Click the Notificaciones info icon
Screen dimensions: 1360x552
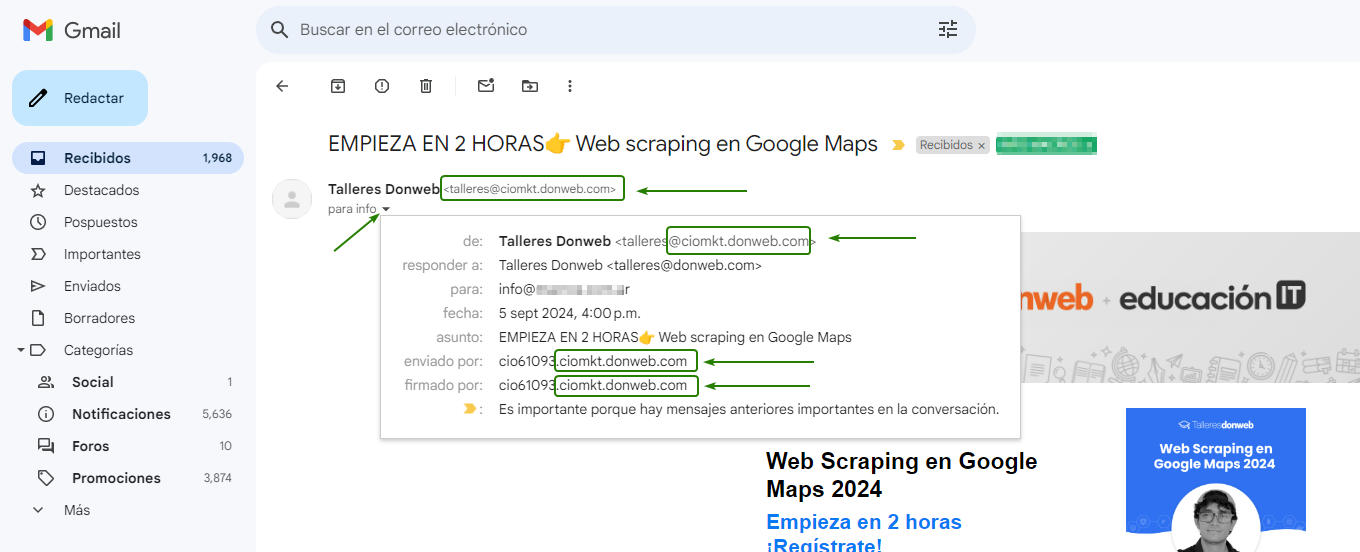pos(46,414)
